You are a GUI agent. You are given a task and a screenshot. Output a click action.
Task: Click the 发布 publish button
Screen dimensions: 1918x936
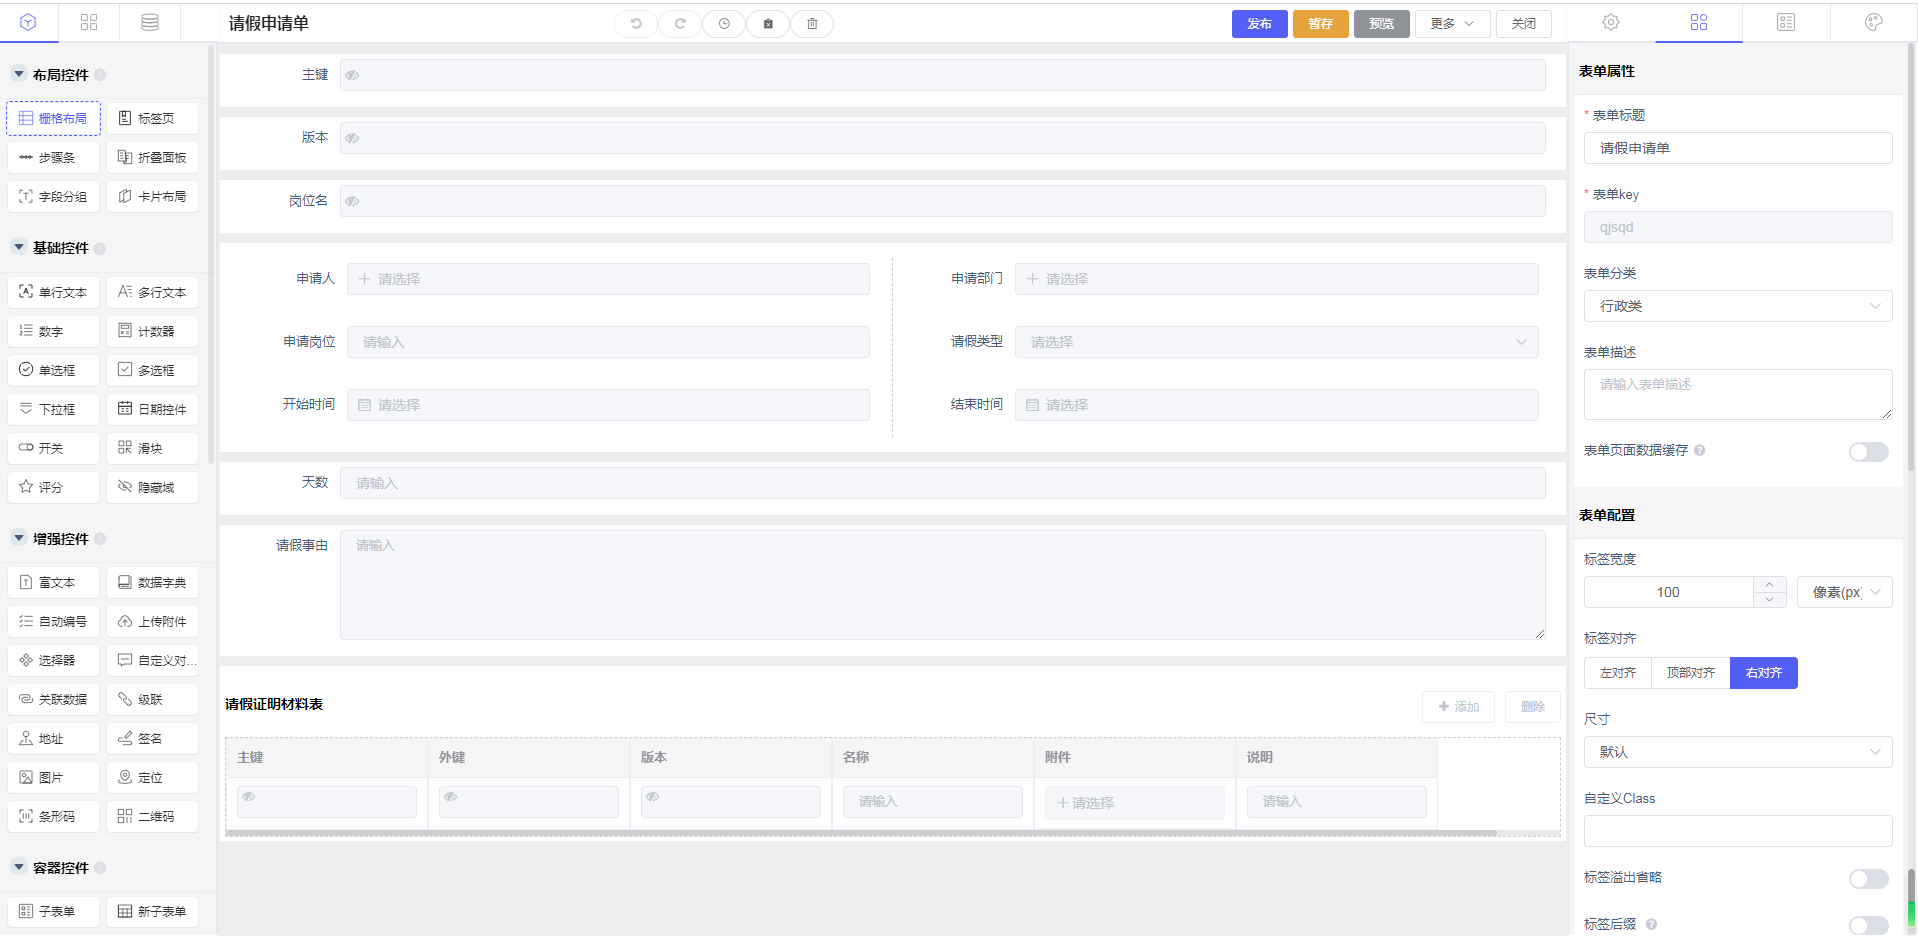click(1259, 24)
